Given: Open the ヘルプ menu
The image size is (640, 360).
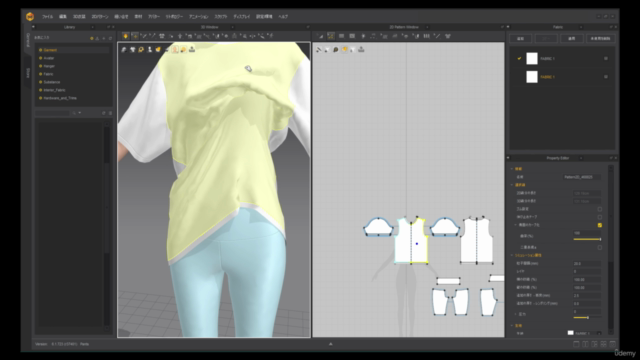Looking at the screenshot, I should (x=283, y=17).
